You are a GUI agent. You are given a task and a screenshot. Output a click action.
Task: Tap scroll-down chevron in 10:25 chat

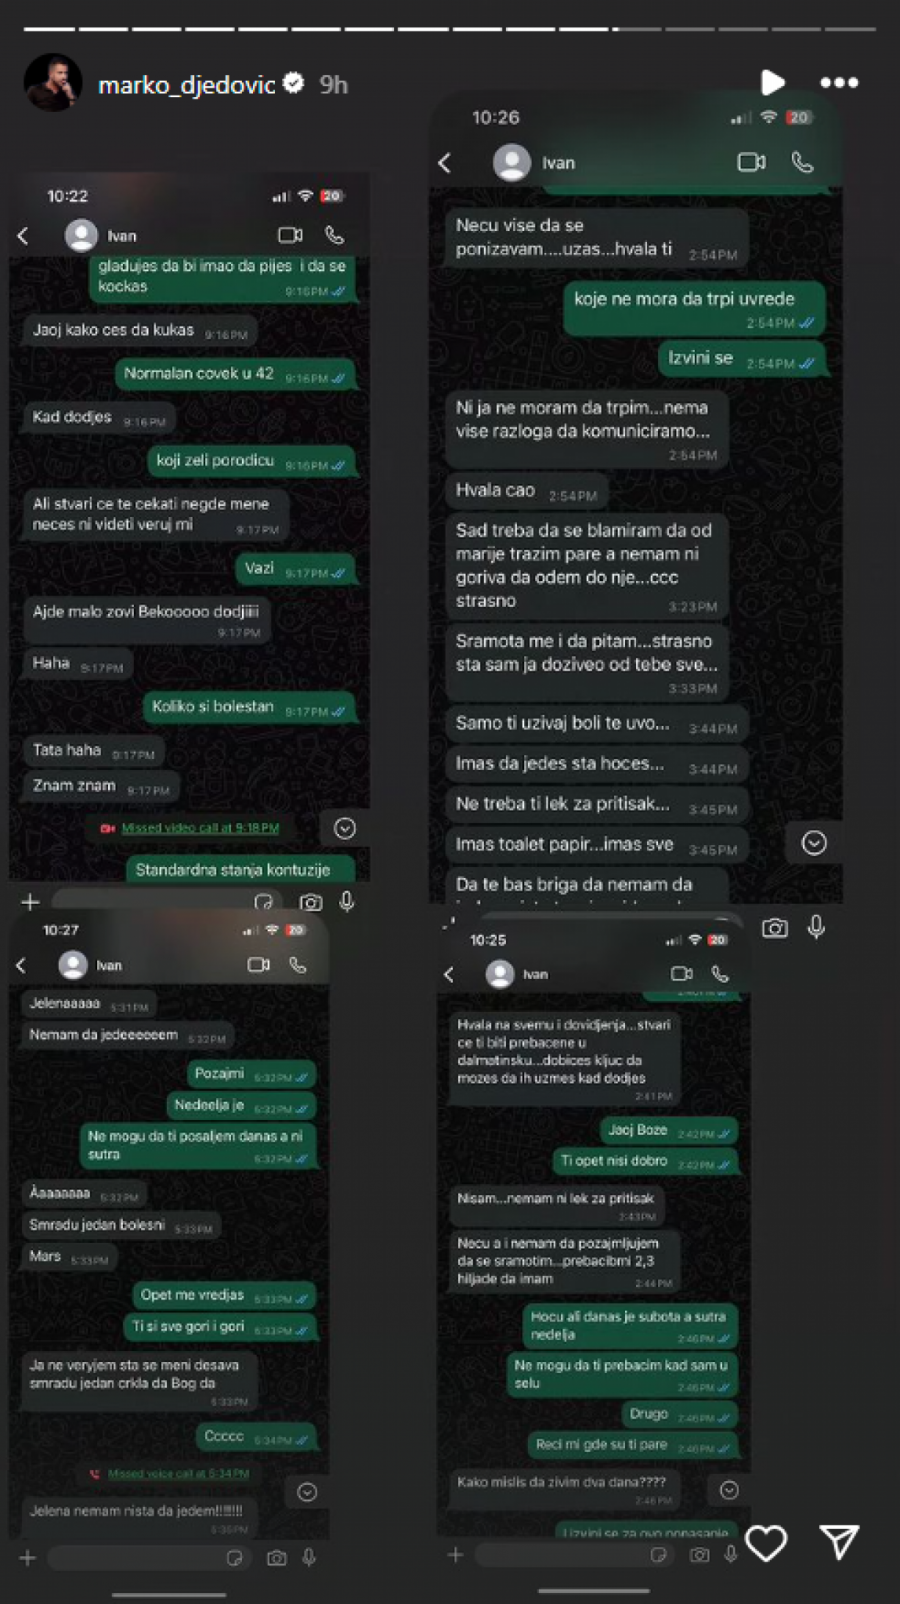coord(729,1490)
